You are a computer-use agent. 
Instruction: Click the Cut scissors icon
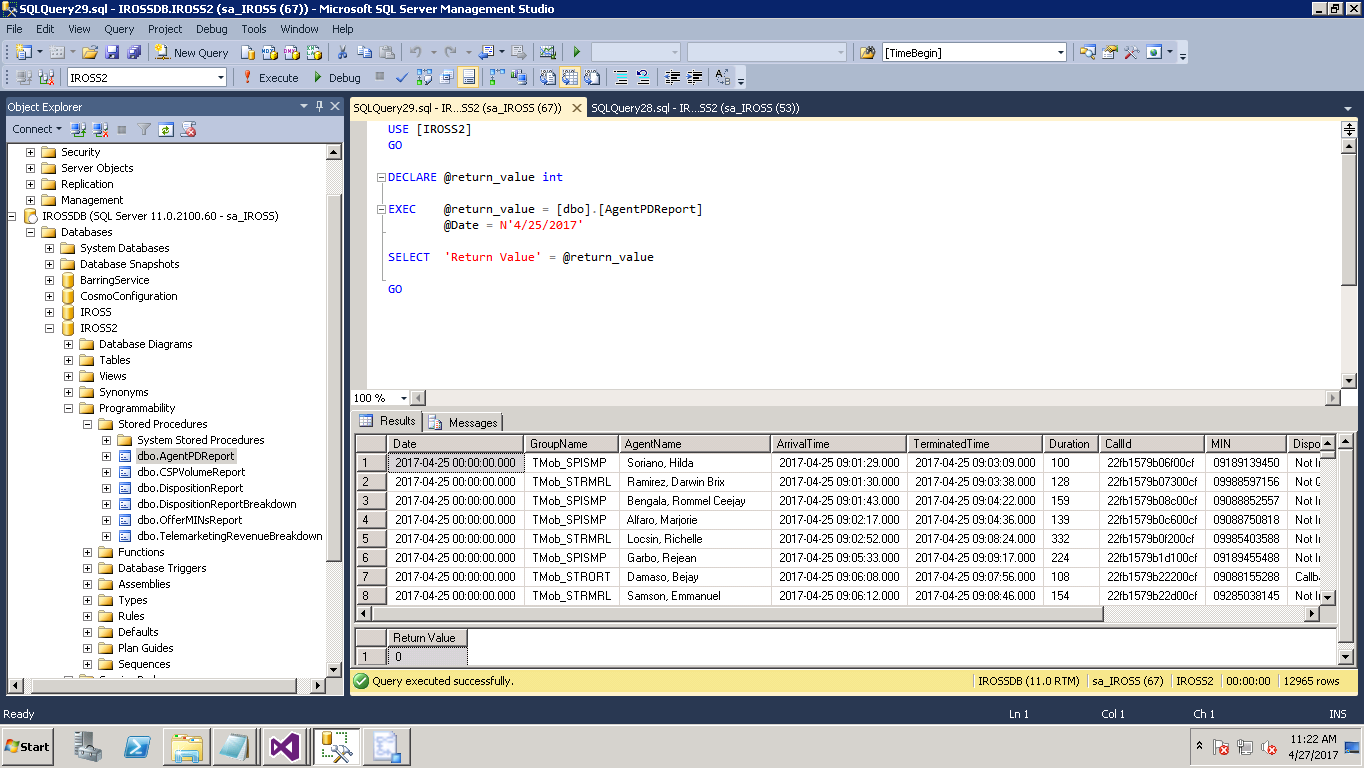click(342, 52)
